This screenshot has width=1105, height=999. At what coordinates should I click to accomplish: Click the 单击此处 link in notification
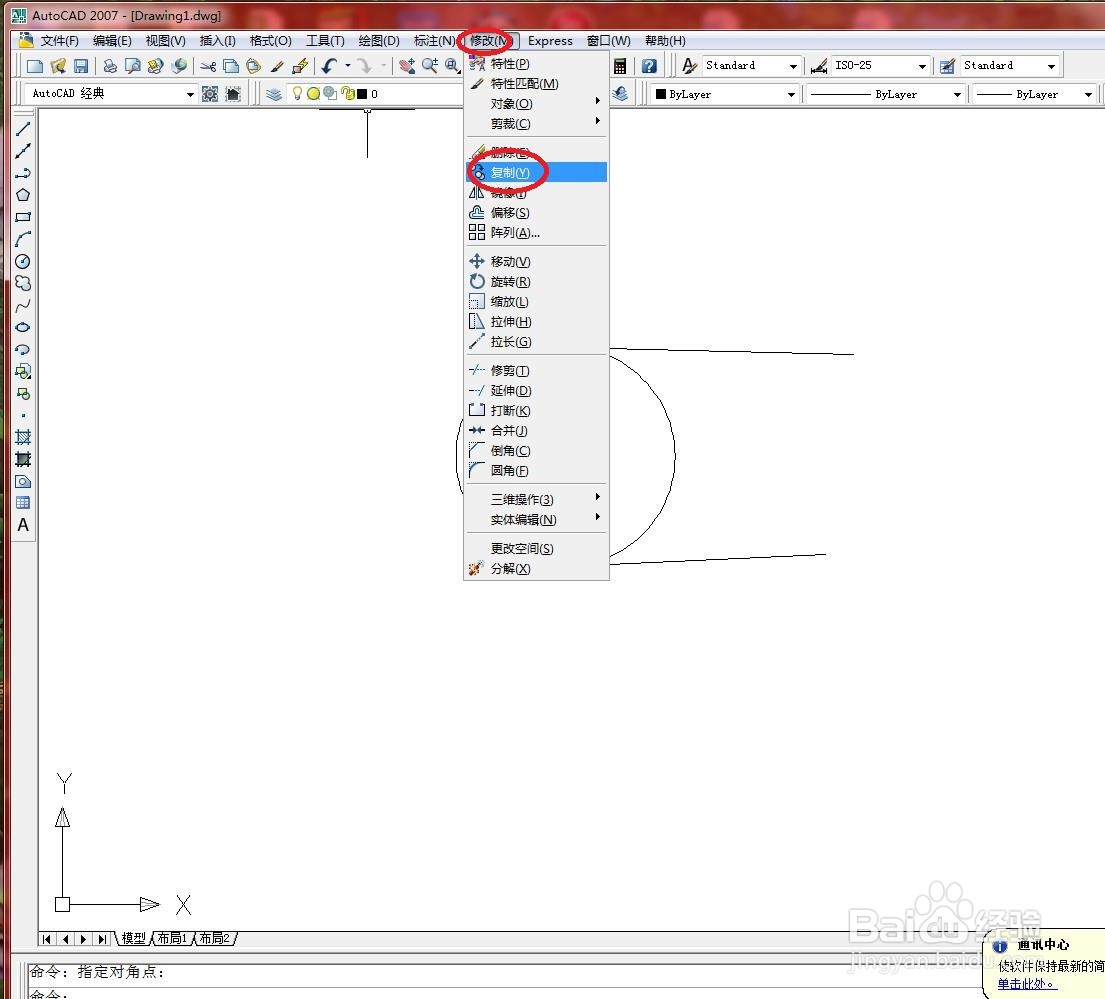pos(1027,984)
